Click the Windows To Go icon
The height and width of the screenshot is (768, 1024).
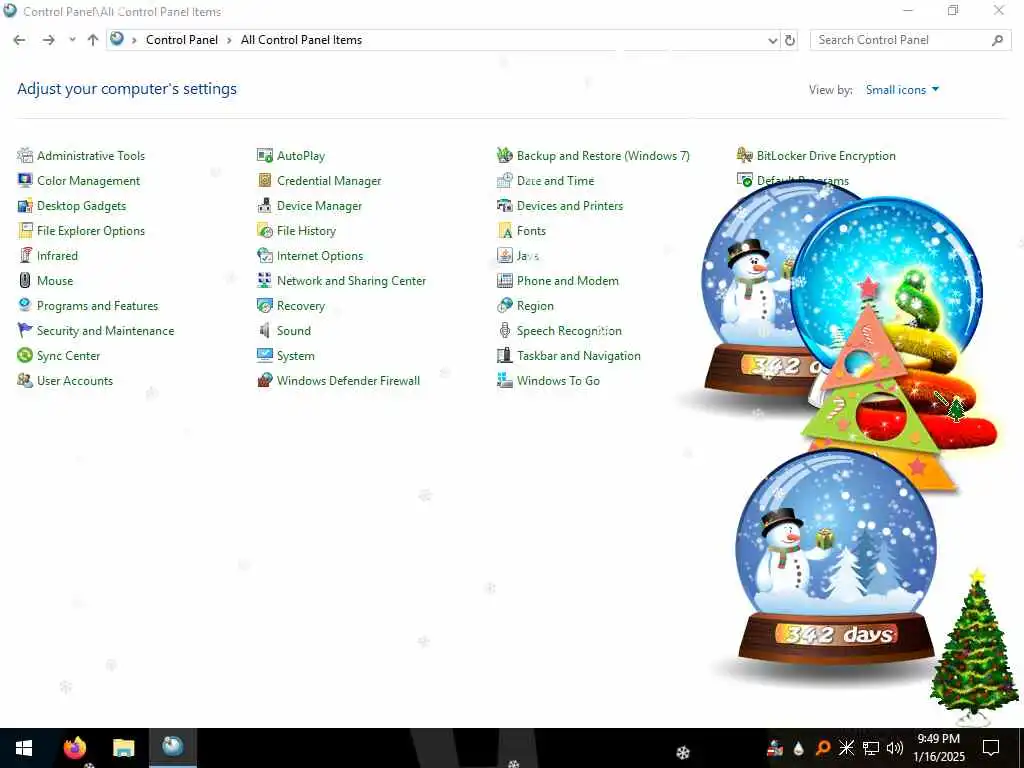coord(504,380)
